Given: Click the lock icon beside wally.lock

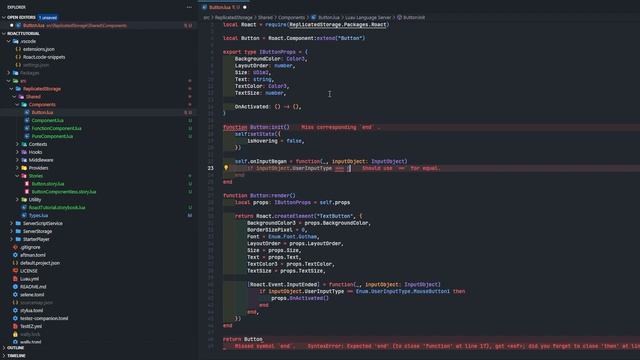Looking at the screenshot, I should [15, 334].
